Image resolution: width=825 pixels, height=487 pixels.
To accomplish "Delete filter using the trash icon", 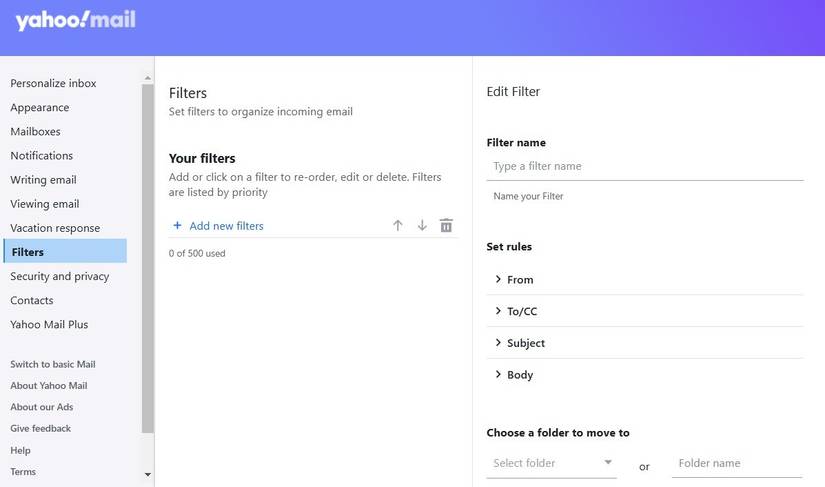I will click(x=446, y=226).
